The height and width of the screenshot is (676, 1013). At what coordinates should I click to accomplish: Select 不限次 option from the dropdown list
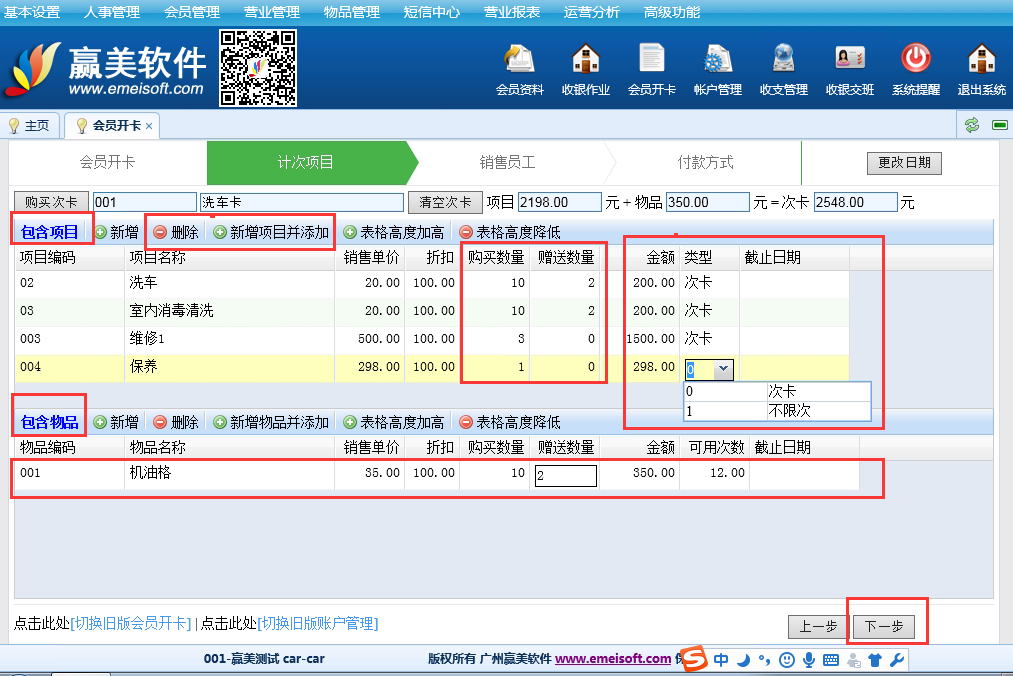tap(789, 410)
